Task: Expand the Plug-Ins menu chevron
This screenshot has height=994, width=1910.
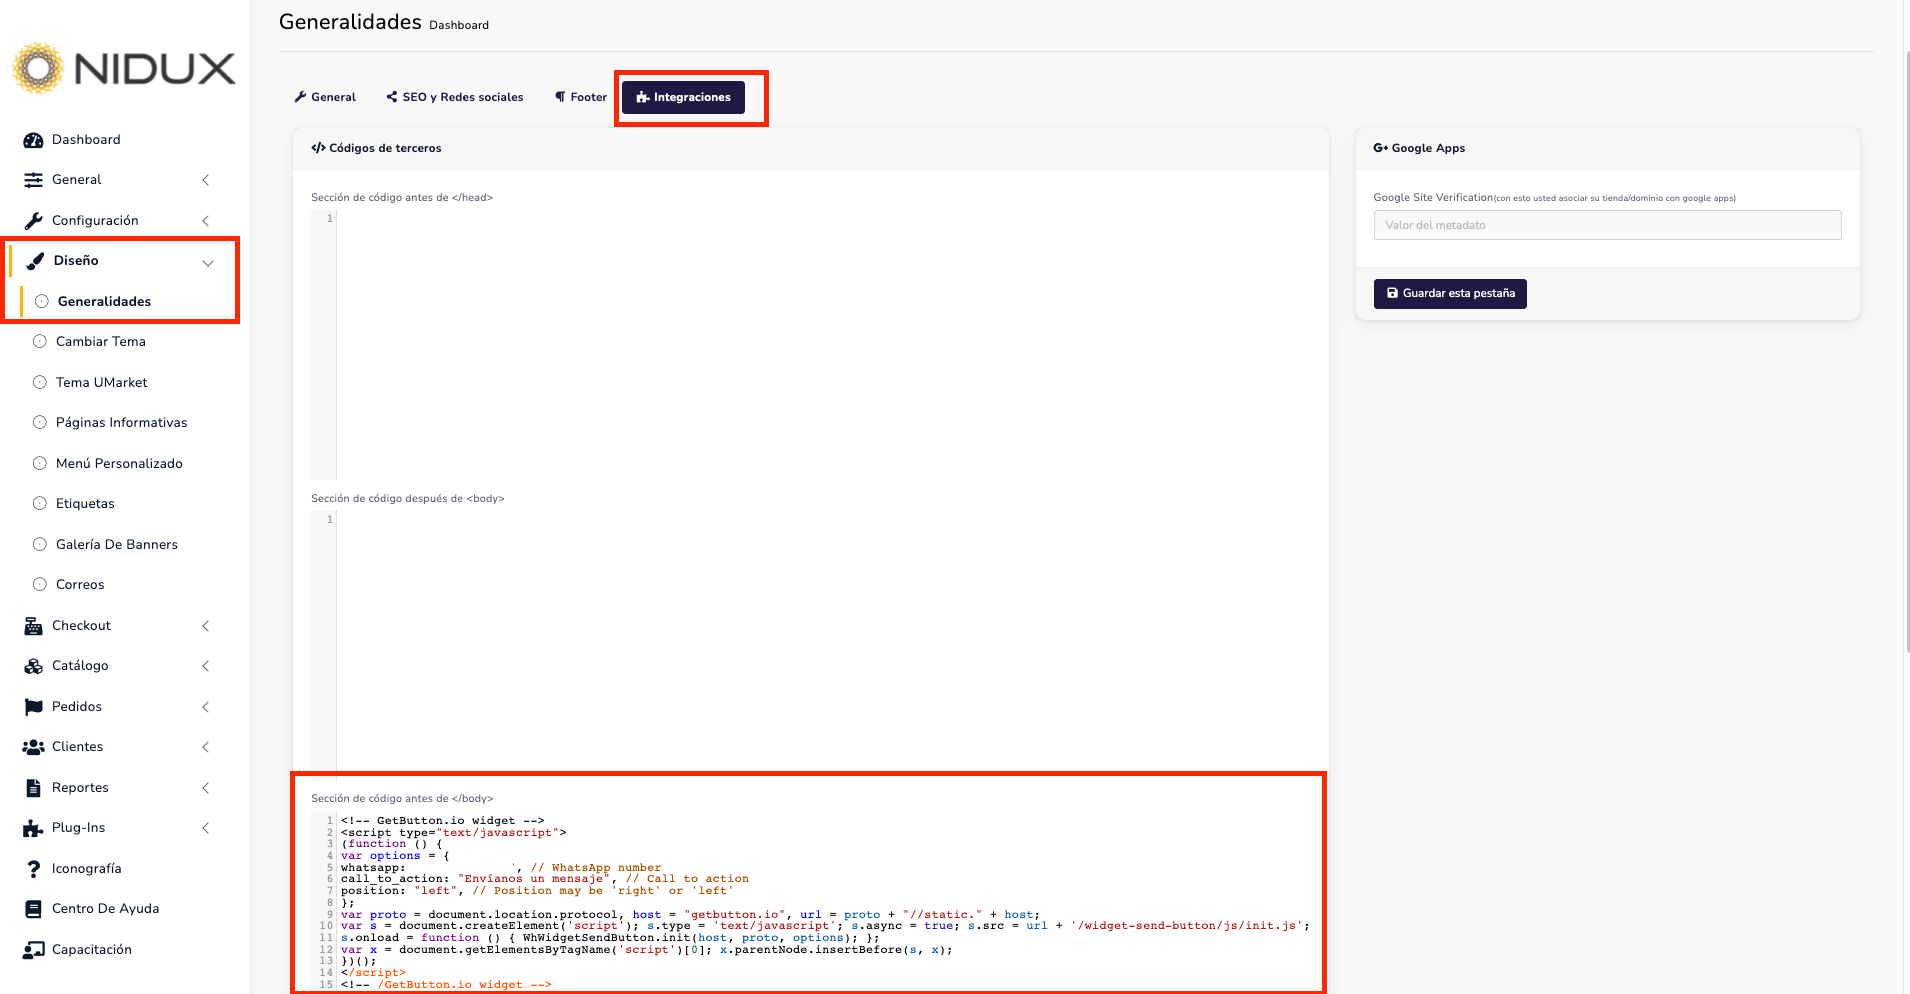Action: pos(206,828)
